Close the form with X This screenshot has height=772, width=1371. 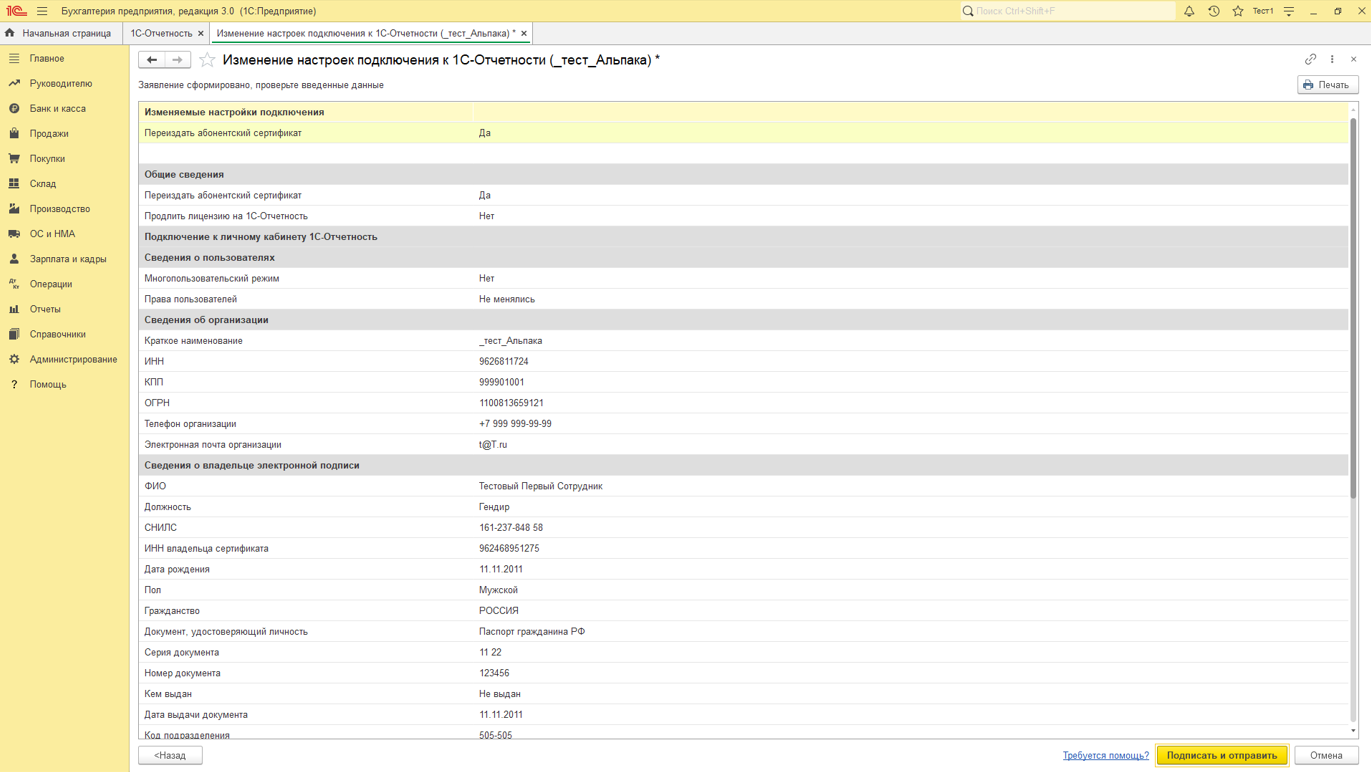1354,59
